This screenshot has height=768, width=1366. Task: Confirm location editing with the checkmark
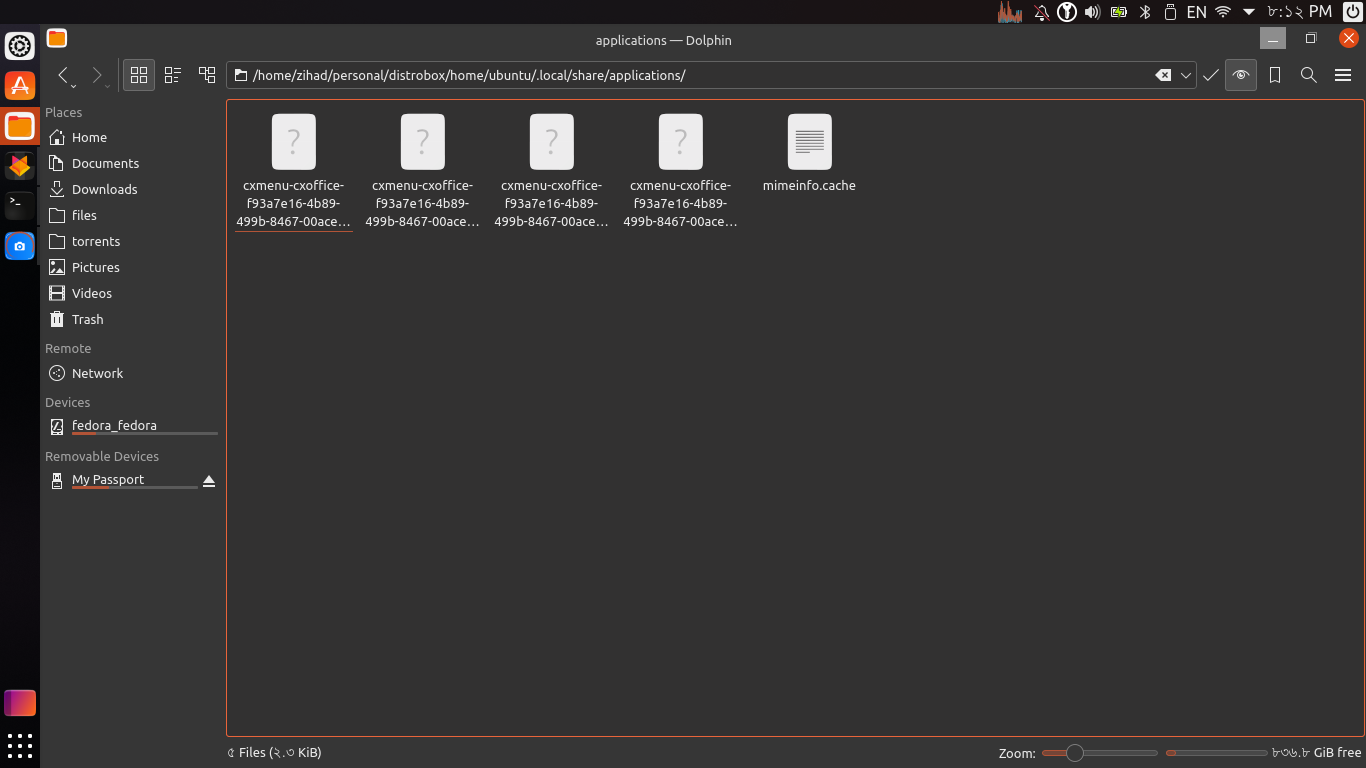1210,75
